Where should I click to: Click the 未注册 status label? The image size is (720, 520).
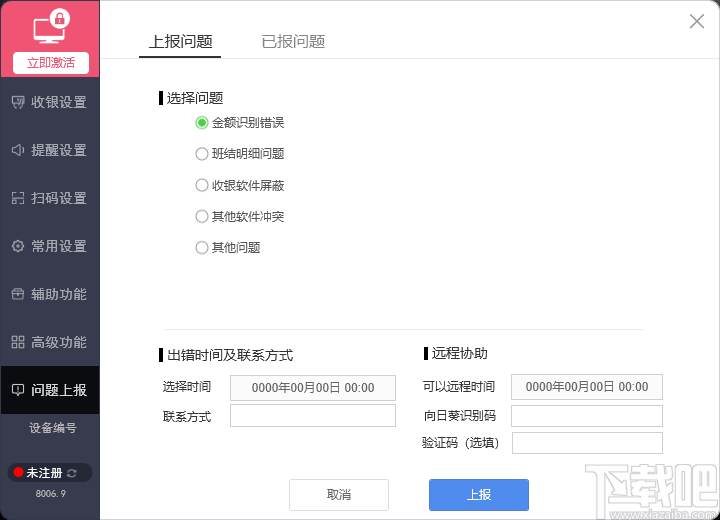click(44, 473)
